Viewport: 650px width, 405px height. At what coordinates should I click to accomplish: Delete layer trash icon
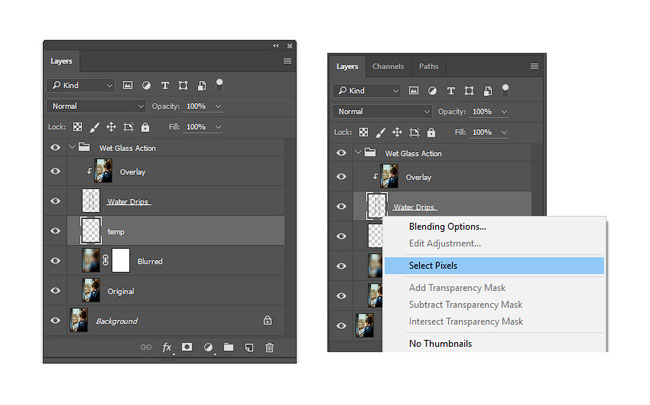click(x=269, y=347)
